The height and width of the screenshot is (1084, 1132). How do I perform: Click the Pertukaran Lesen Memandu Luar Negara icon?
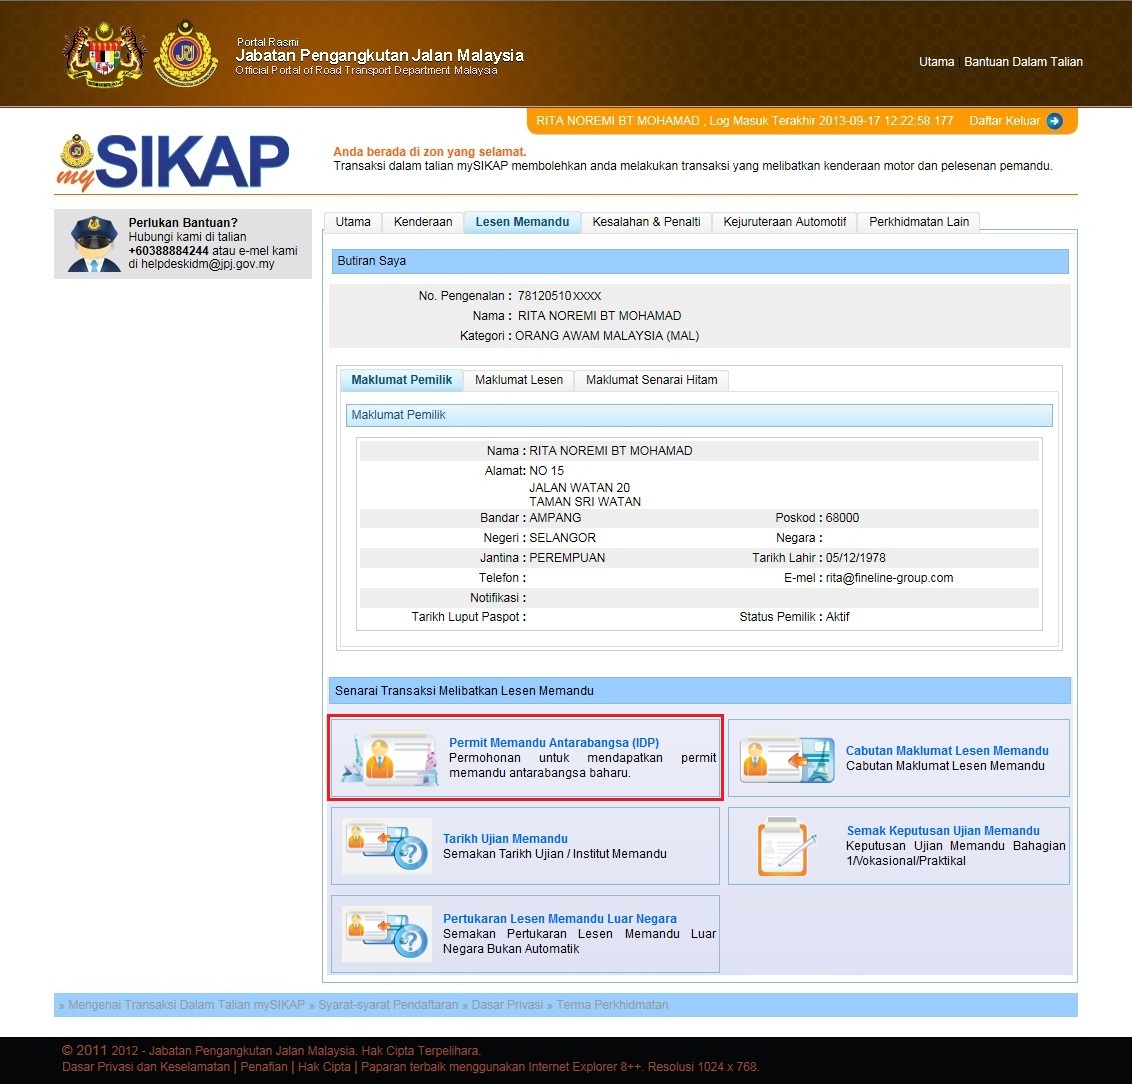(x=386, y=934)
